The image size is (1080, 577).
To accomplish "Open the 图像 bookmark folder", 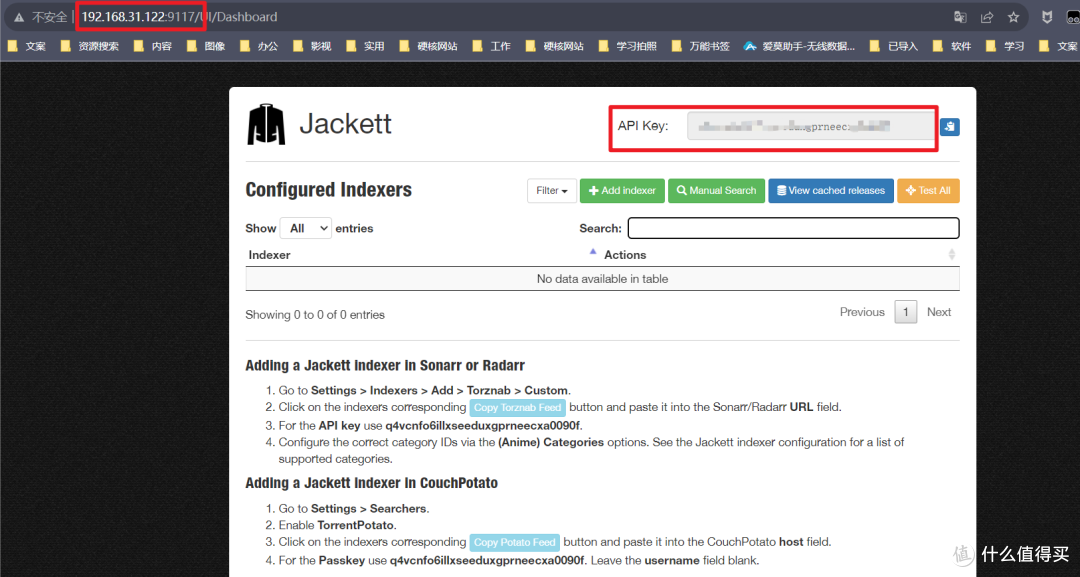I will pos(206,46).
